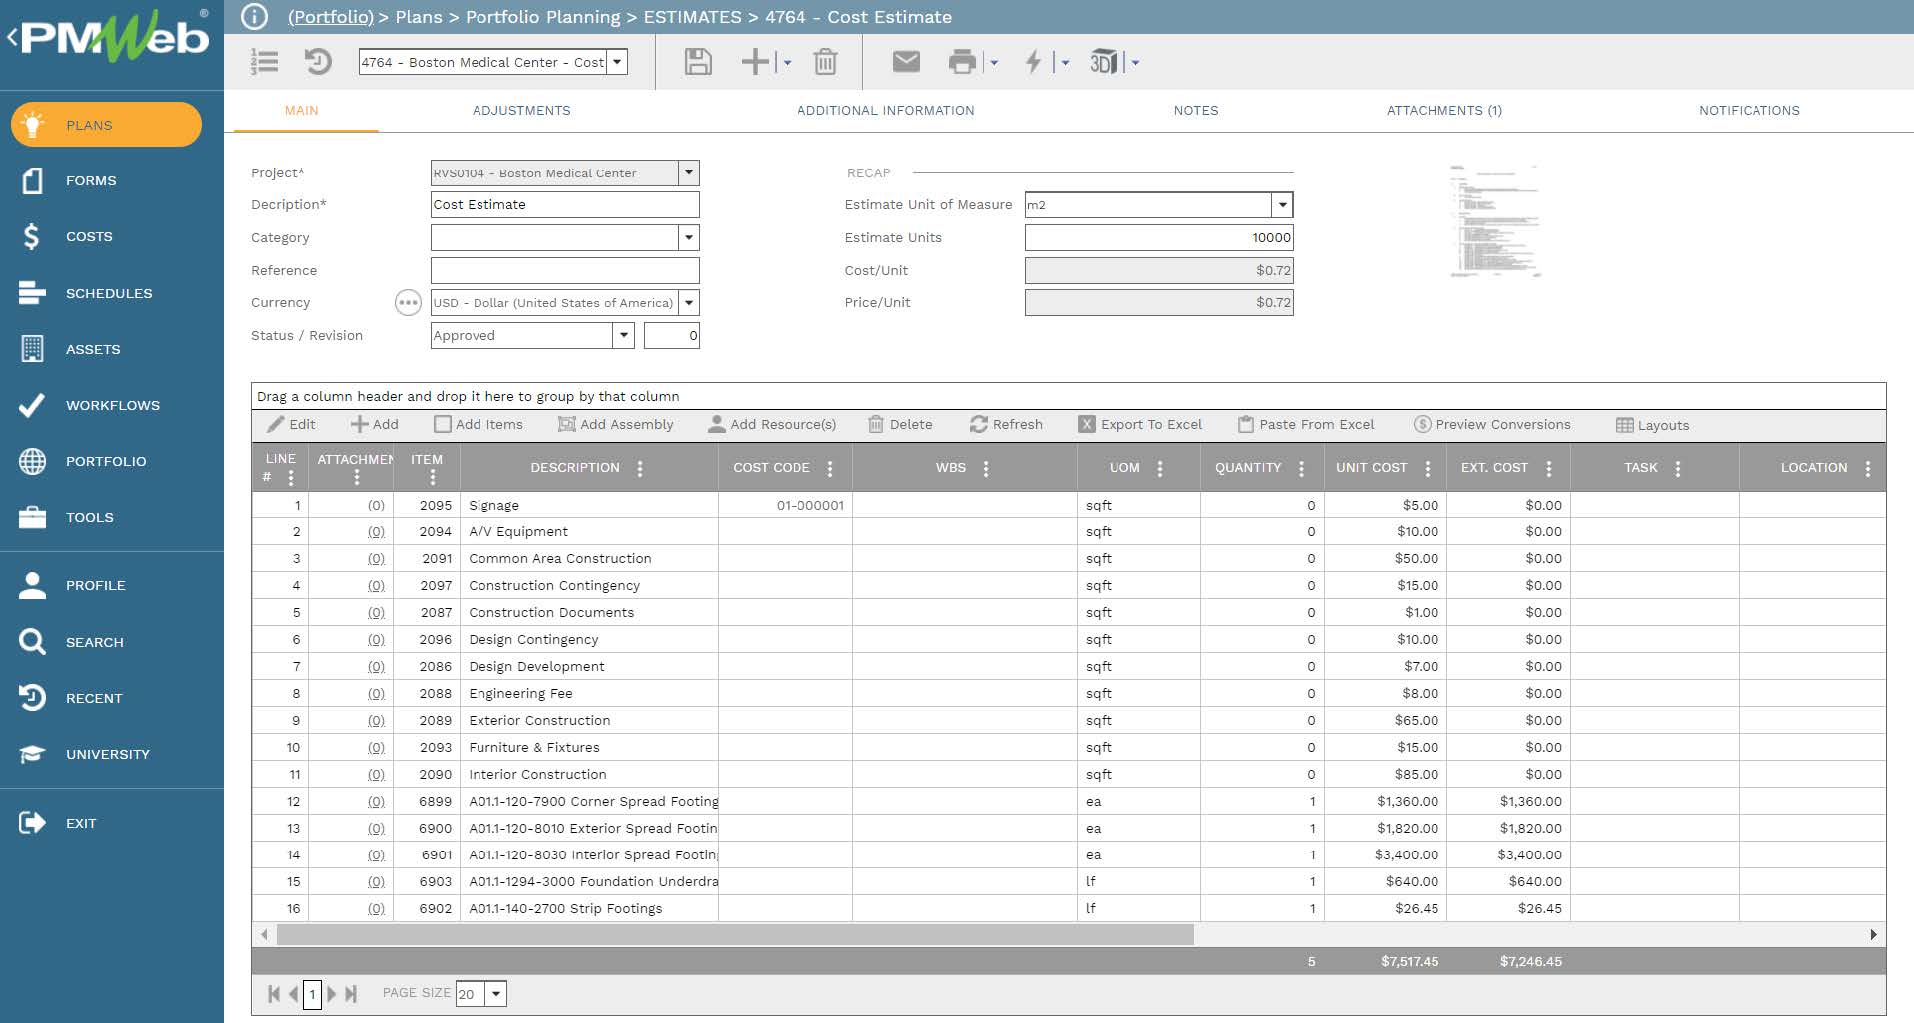Open the Quantity column options menu
The height and width of the screenshot is (1023, 1914).
pos(1301,468)
